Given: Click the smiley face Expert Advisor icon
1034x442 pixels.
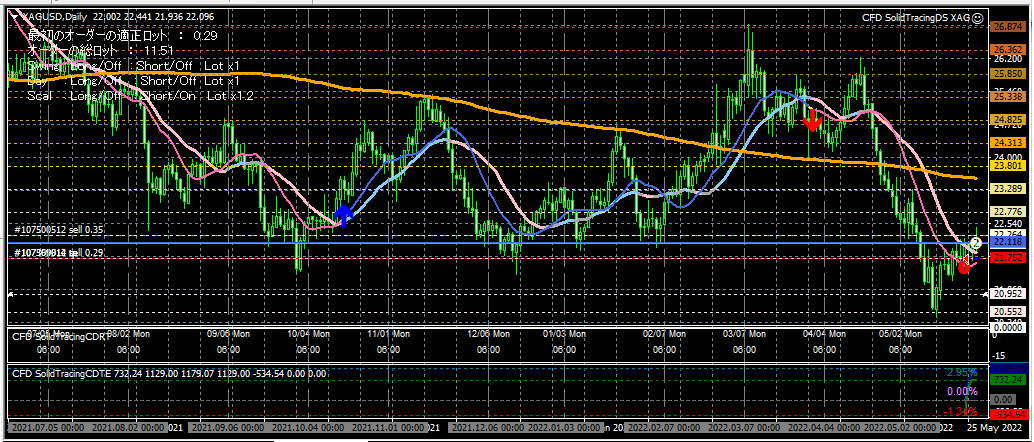Looking at the screenshot, I should click(977, 18).
